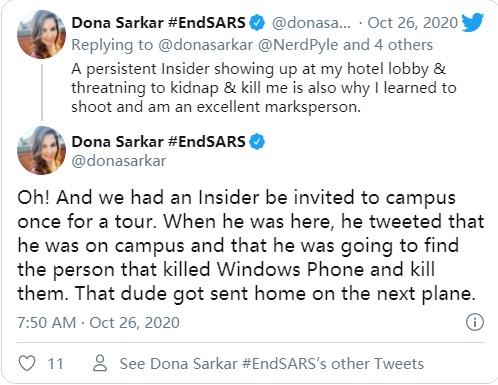Screen dimensions: 498x385
Task: Open 'See Dona Sarkar #EndSARS's other Tweets'
Action: 272,363
